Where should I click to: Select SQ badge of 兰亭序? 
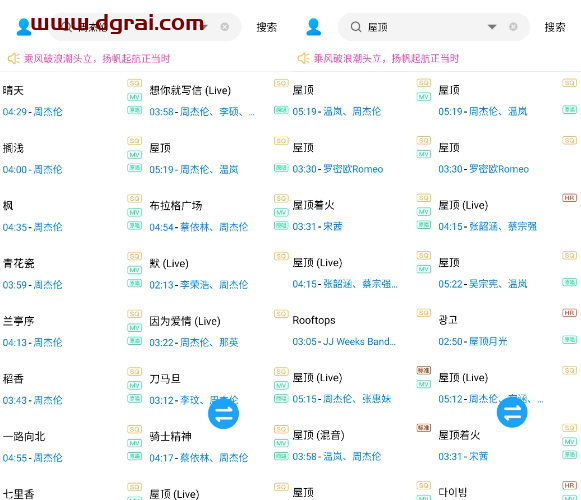click(x=135, y=314)
